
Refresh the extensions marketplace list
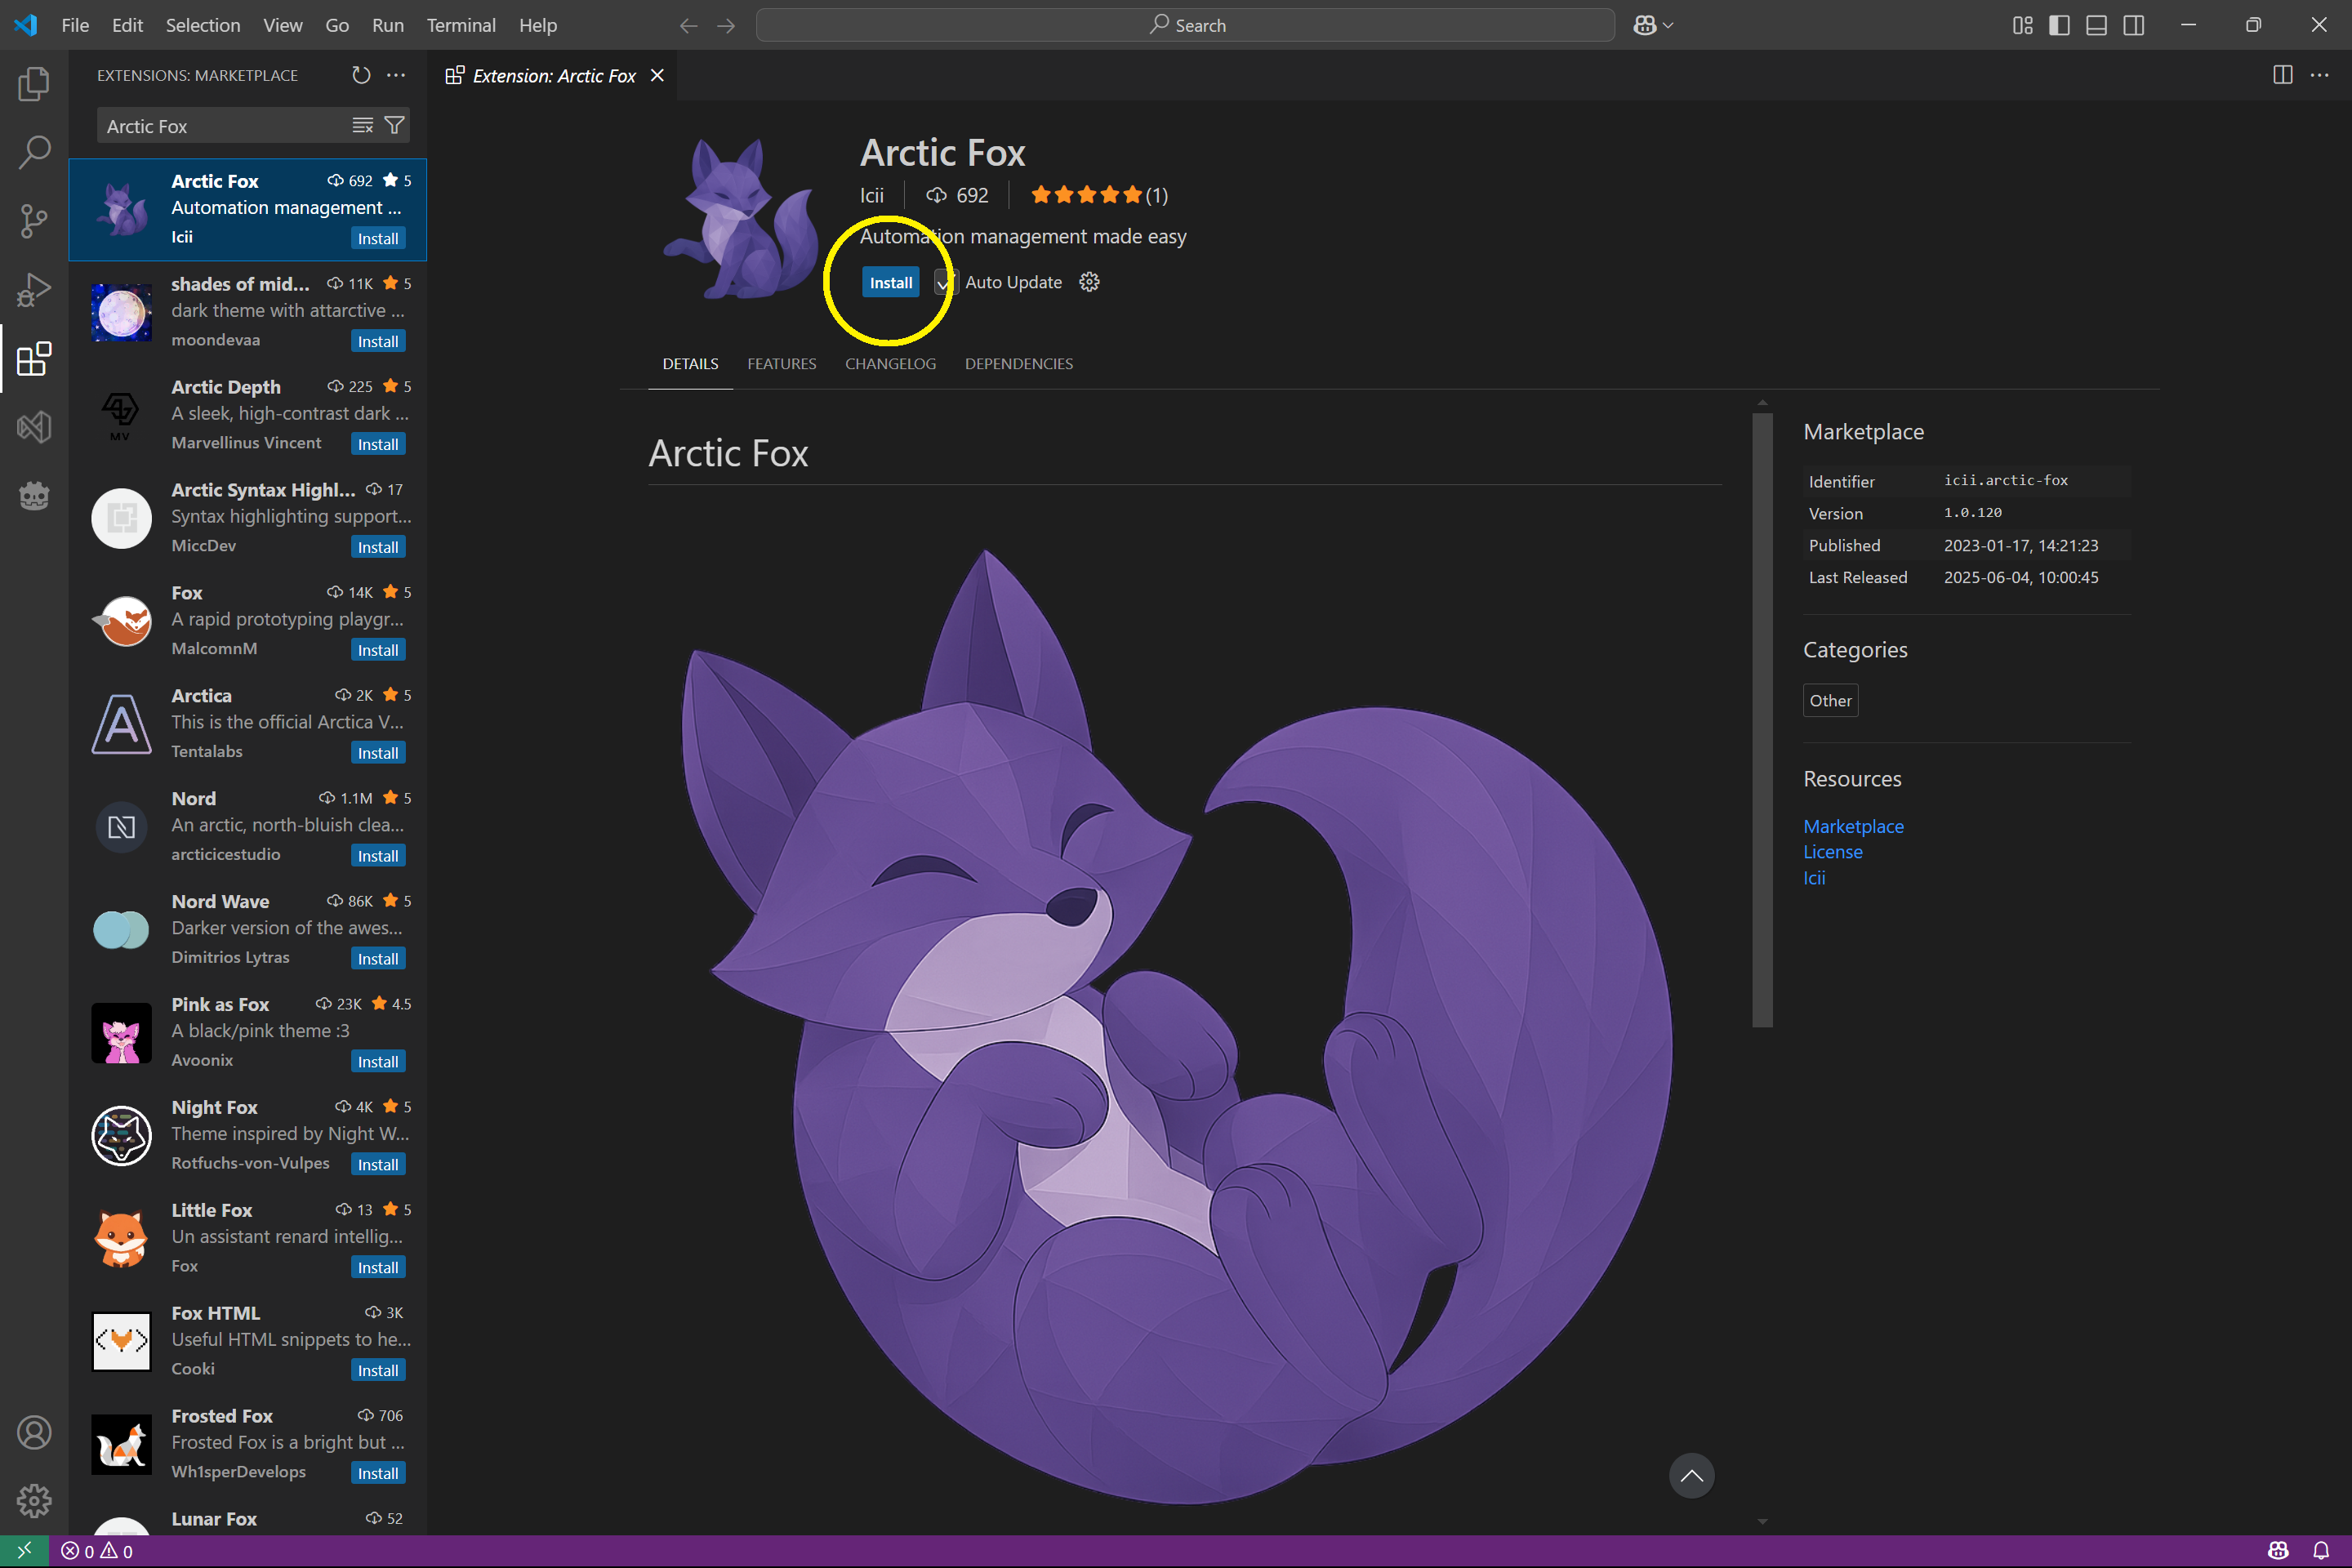click(361, 75)
